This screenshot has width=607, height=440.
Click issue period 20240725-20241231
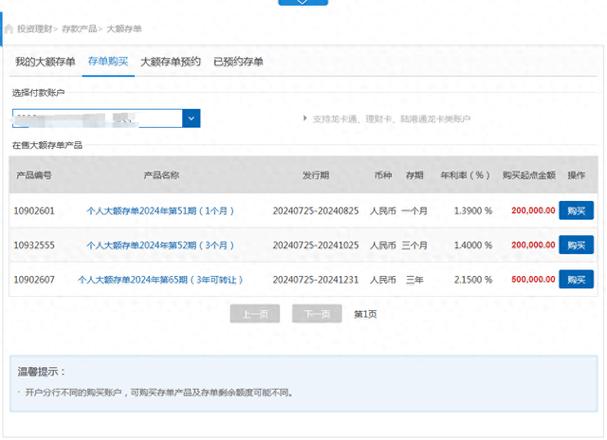tap(316, 280)
